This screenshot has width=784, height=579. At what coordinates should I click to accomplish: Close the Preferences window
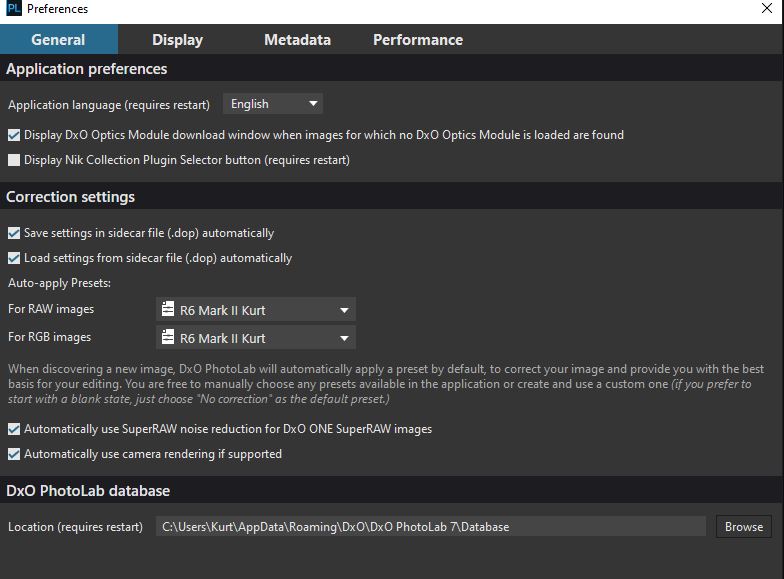(x=766, y=9)
